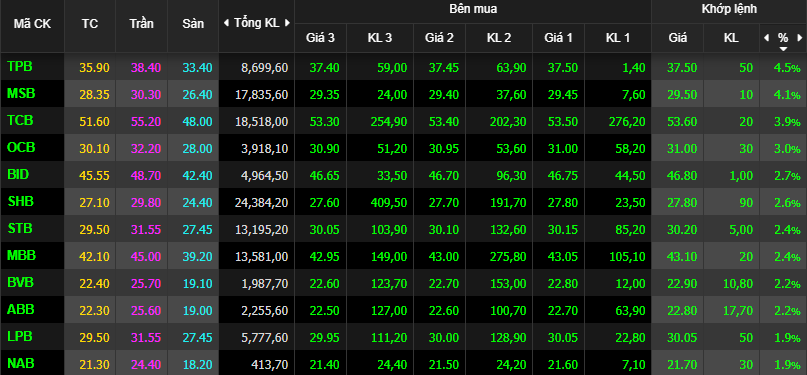807x375 pixels.
Task: Select BVB ticker in the table
Action: [x=20, y=282]
